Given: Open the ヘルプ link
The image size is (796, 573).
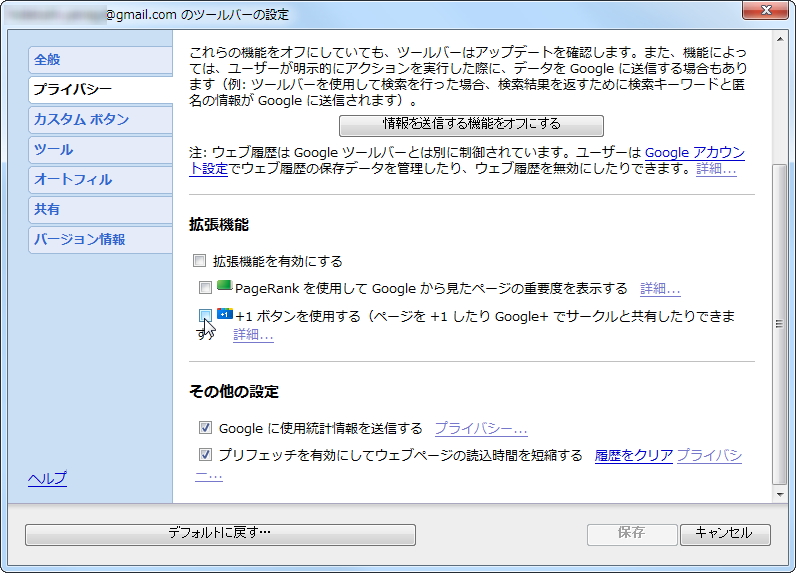Looking at the screenshot, I should pyautogui.click(x=47, y=479).
